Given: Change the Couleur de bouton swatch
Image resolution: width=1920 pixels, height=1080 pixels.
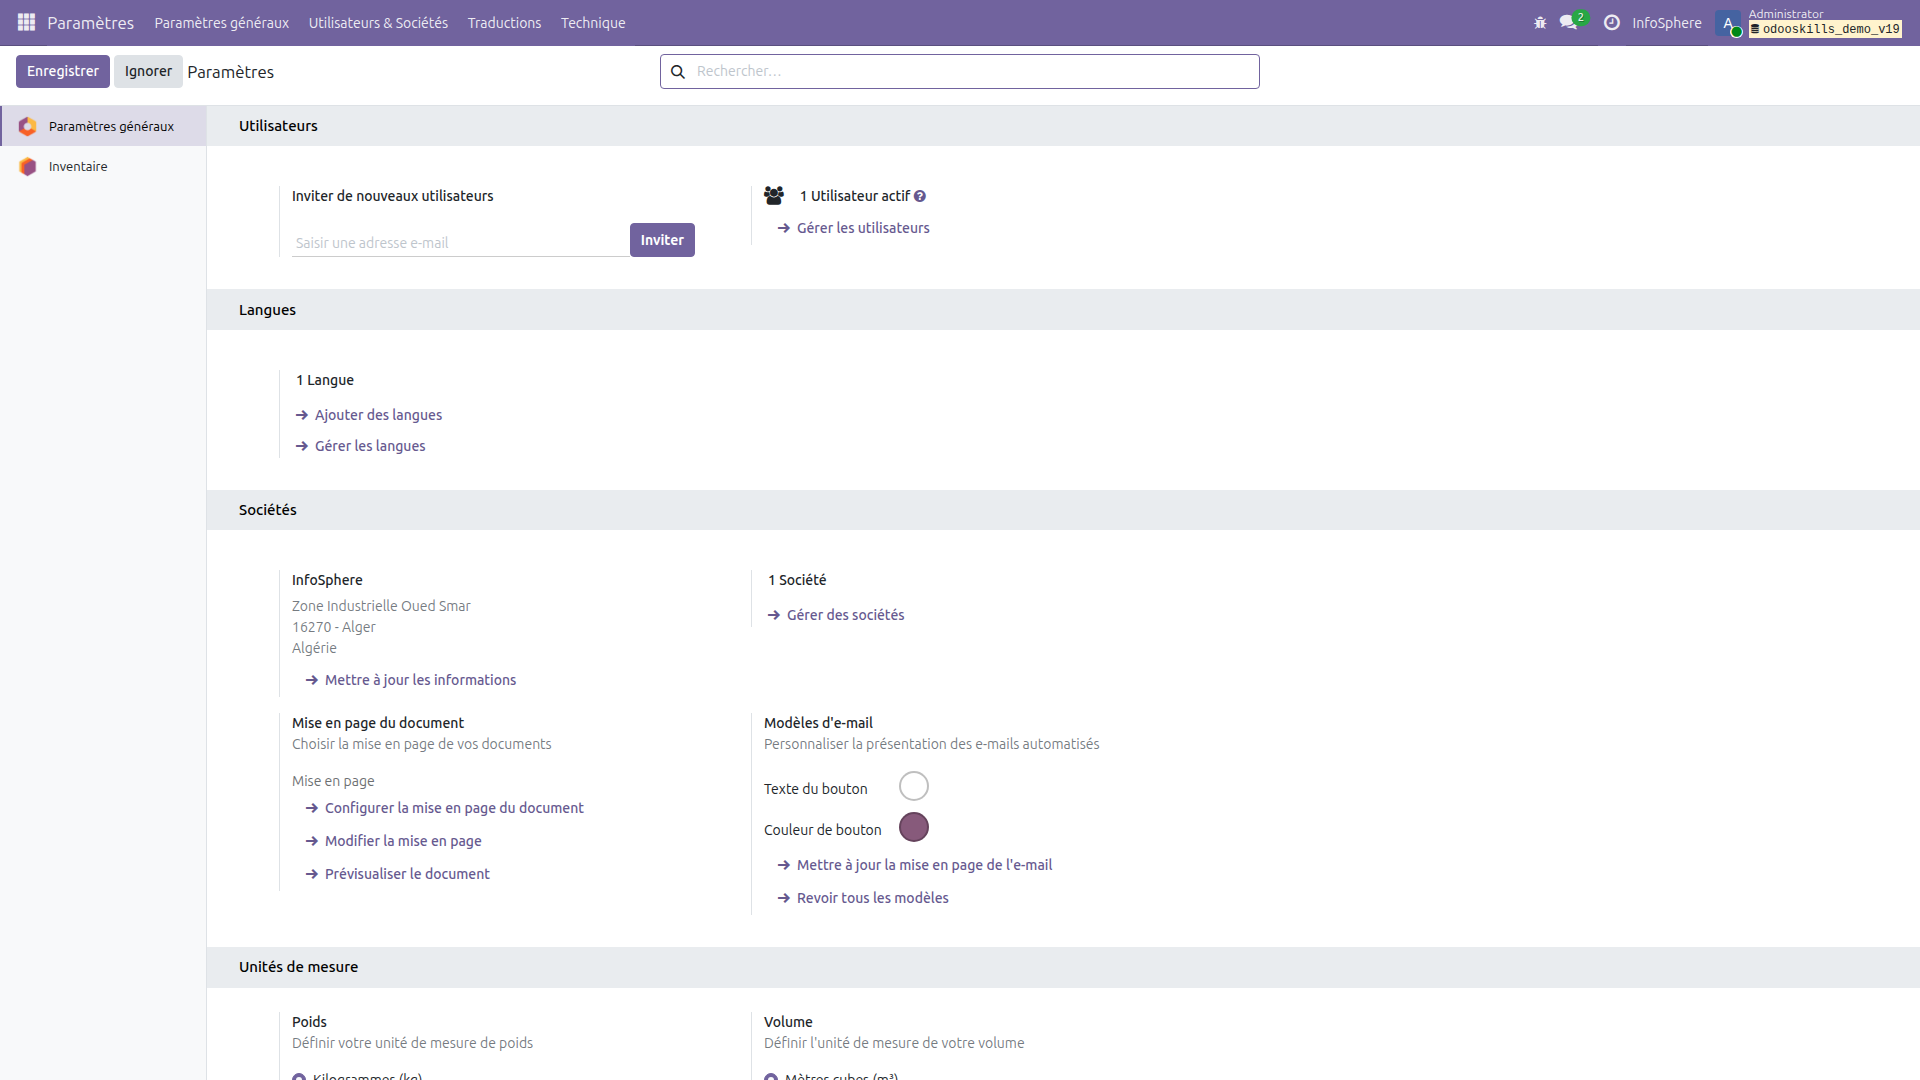Looking at the screenshot, I should [x=914, y=827].
